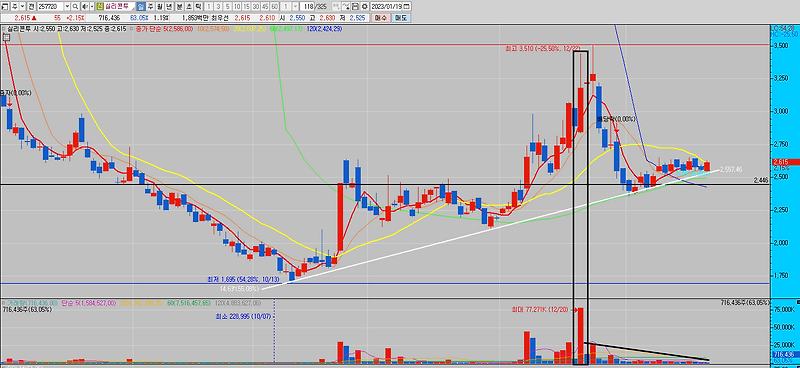Image resolution: width=800 pixels, height=368 pixels.
Task: Click the 최대 77,271K max volume label
Action: pos(540,309)
